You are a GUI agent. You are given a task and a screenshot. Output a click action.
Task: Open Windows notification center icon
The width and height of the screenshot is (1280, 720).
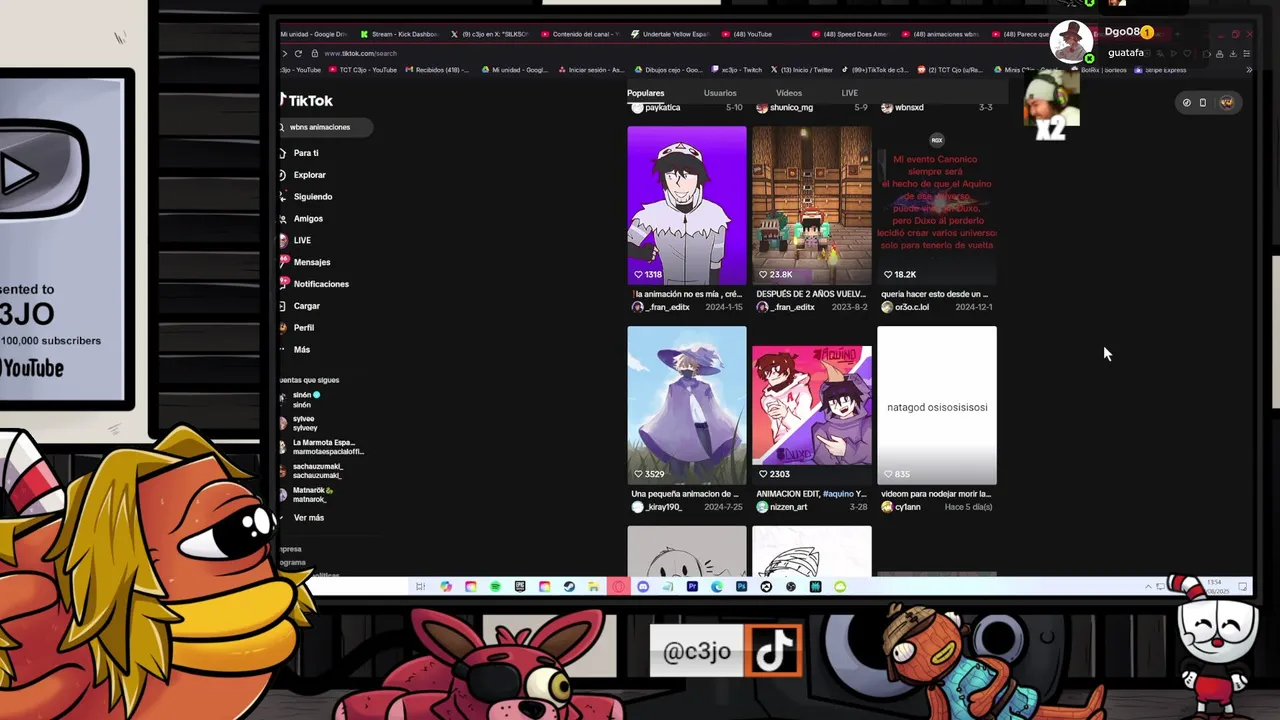coord(1243,586)
